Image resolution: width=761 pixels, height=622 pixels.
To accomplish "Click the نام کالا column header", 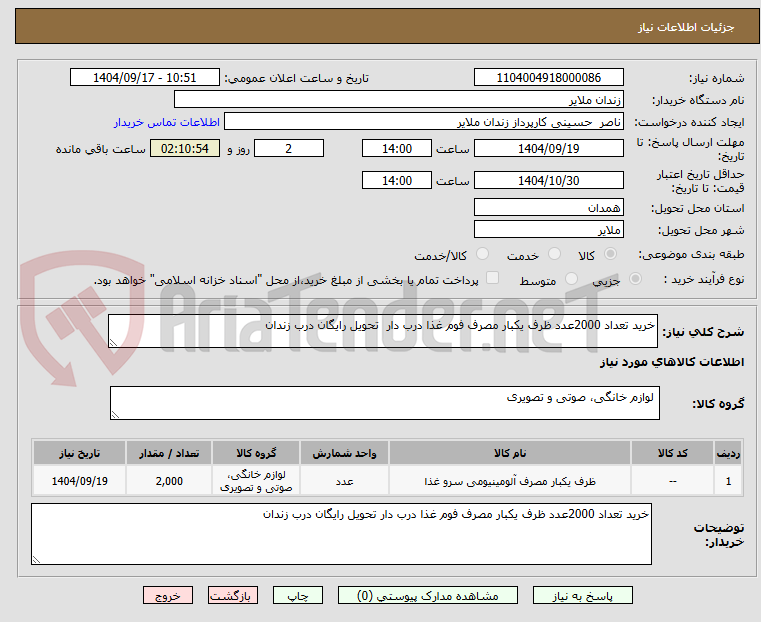I will pos(510,453).
